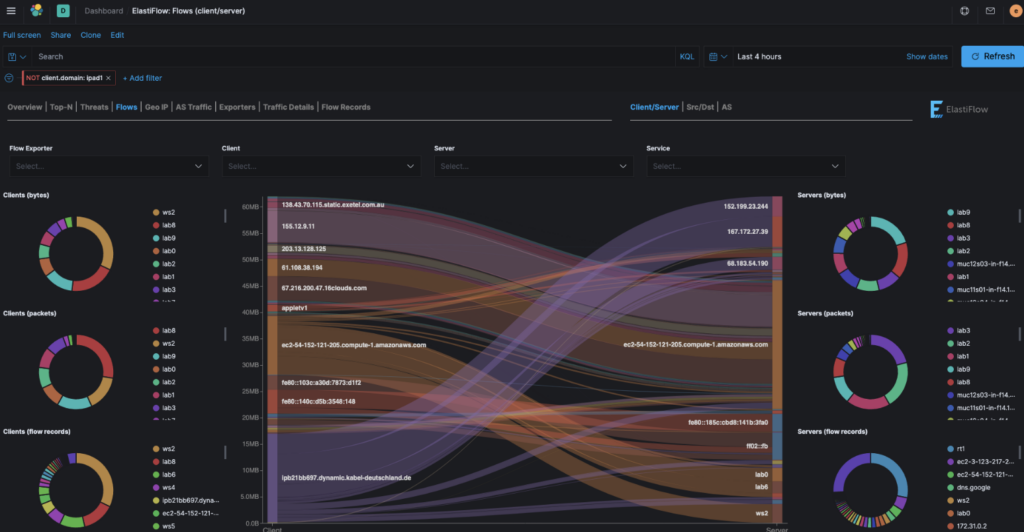Click Last 4 hours time range
This screenshot has height=532, width=1024.
point(759,57)
